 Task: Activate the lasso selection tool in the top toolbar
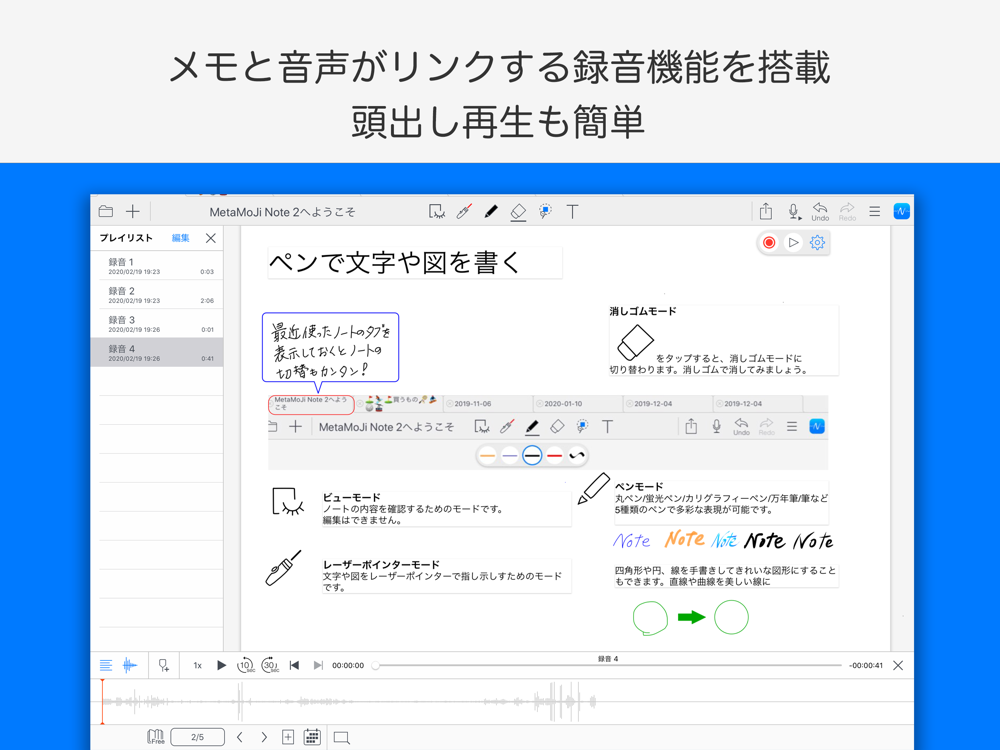coord(545,211)
